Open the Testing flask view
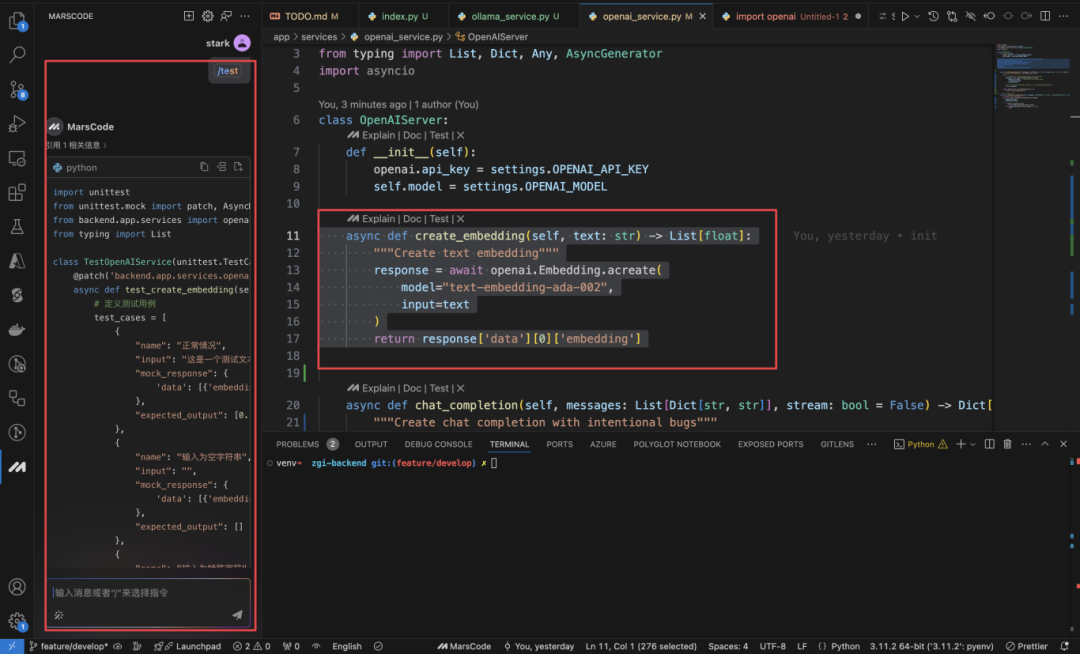The width and height of the screenshot is (1080, 654). (x=17, y=226)
